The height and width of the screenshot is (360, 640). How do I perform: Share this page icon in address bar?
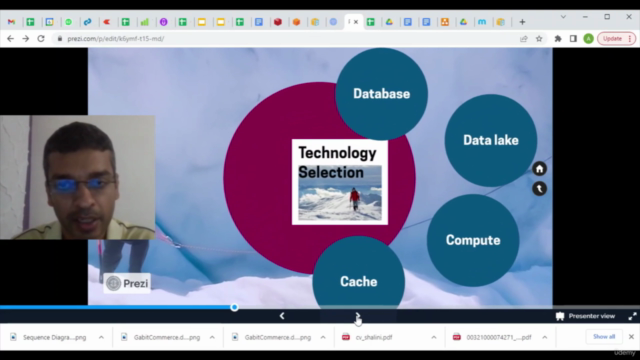pyautogui.click(x=524, y=39)
